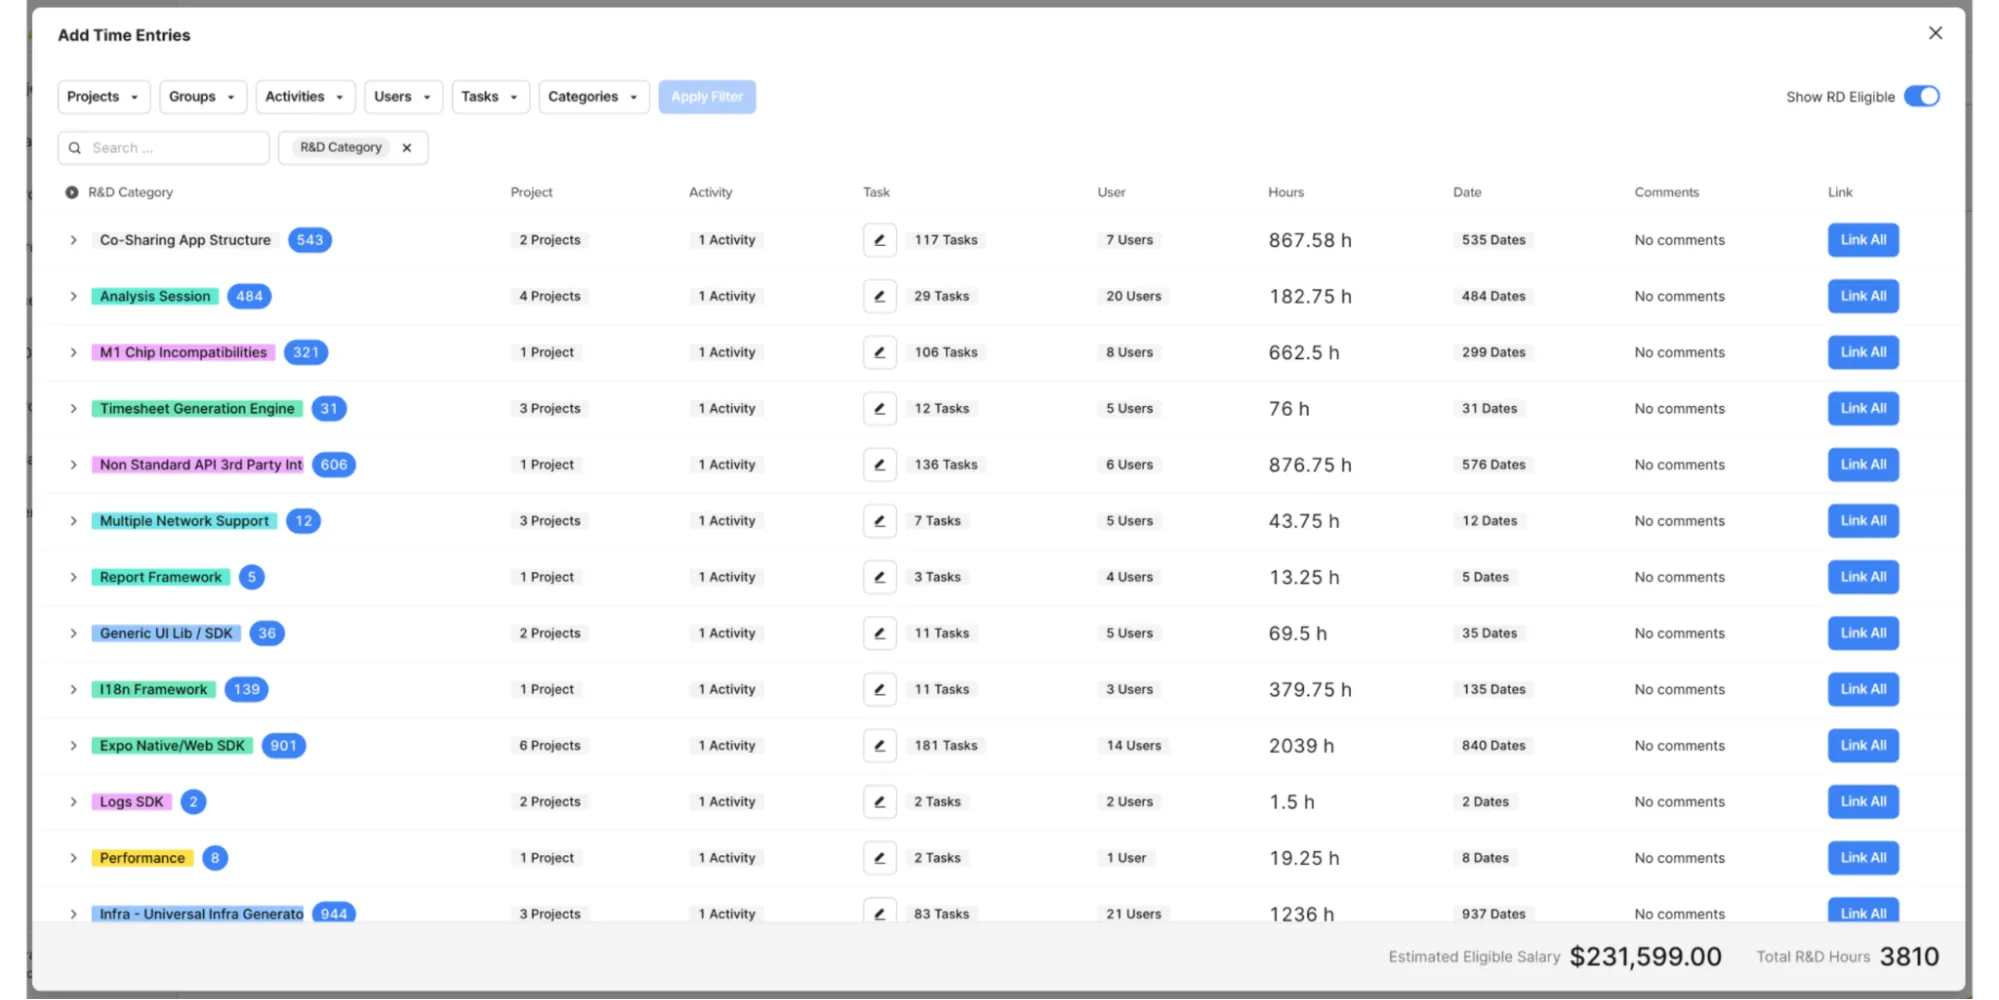
Task: Click the Apply Filter button
Action: point(707,96)
